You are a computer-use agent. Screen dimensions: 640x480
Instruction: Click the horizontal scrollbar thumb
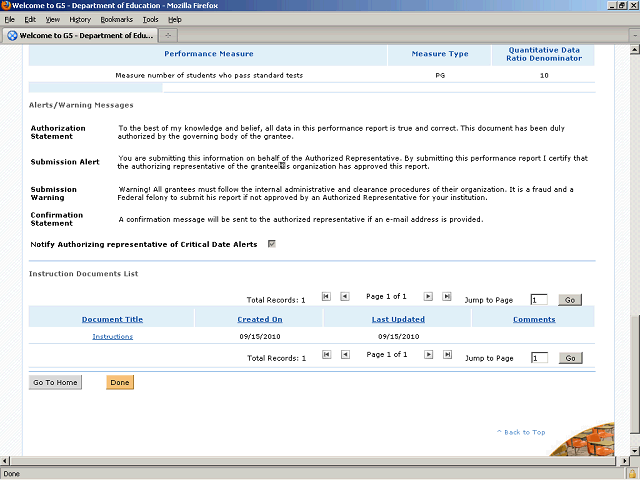[312, 461]
